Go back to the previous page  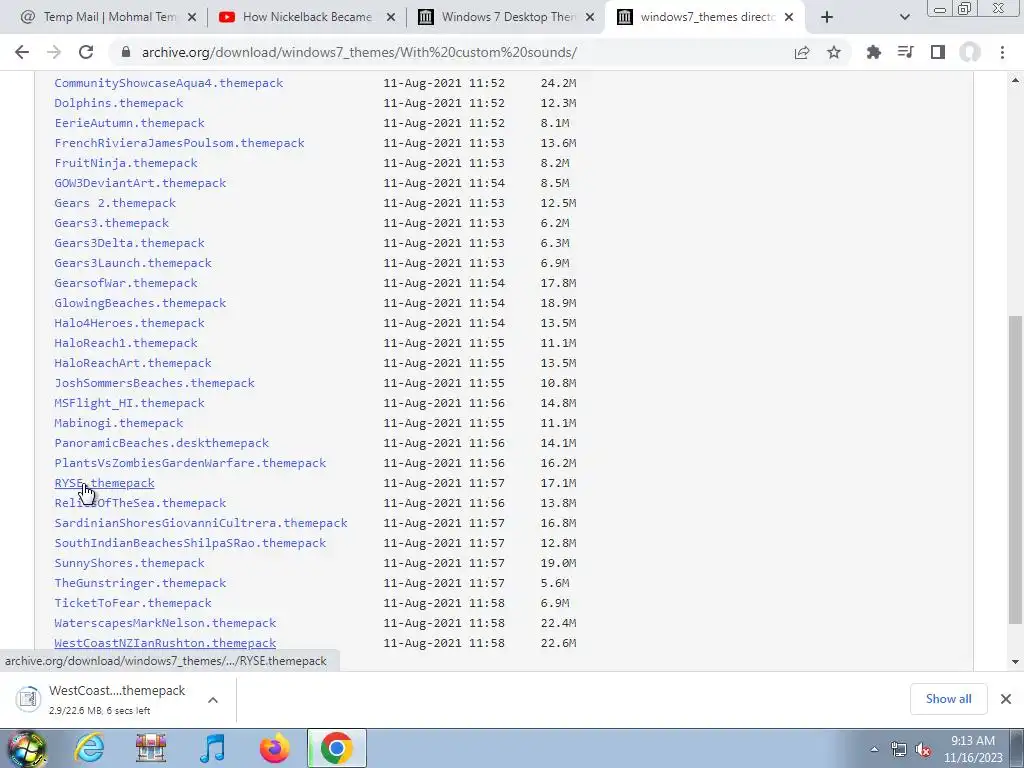22,52
